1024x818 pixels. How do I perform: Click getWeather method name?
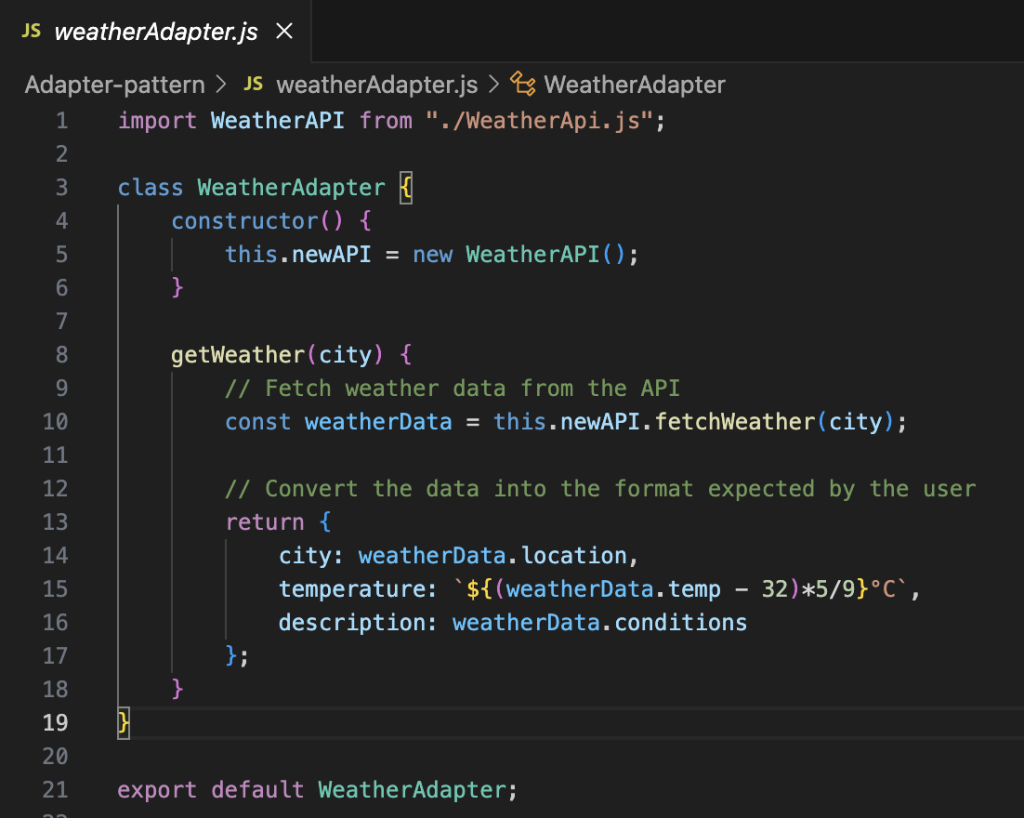[x=238, y=355]
